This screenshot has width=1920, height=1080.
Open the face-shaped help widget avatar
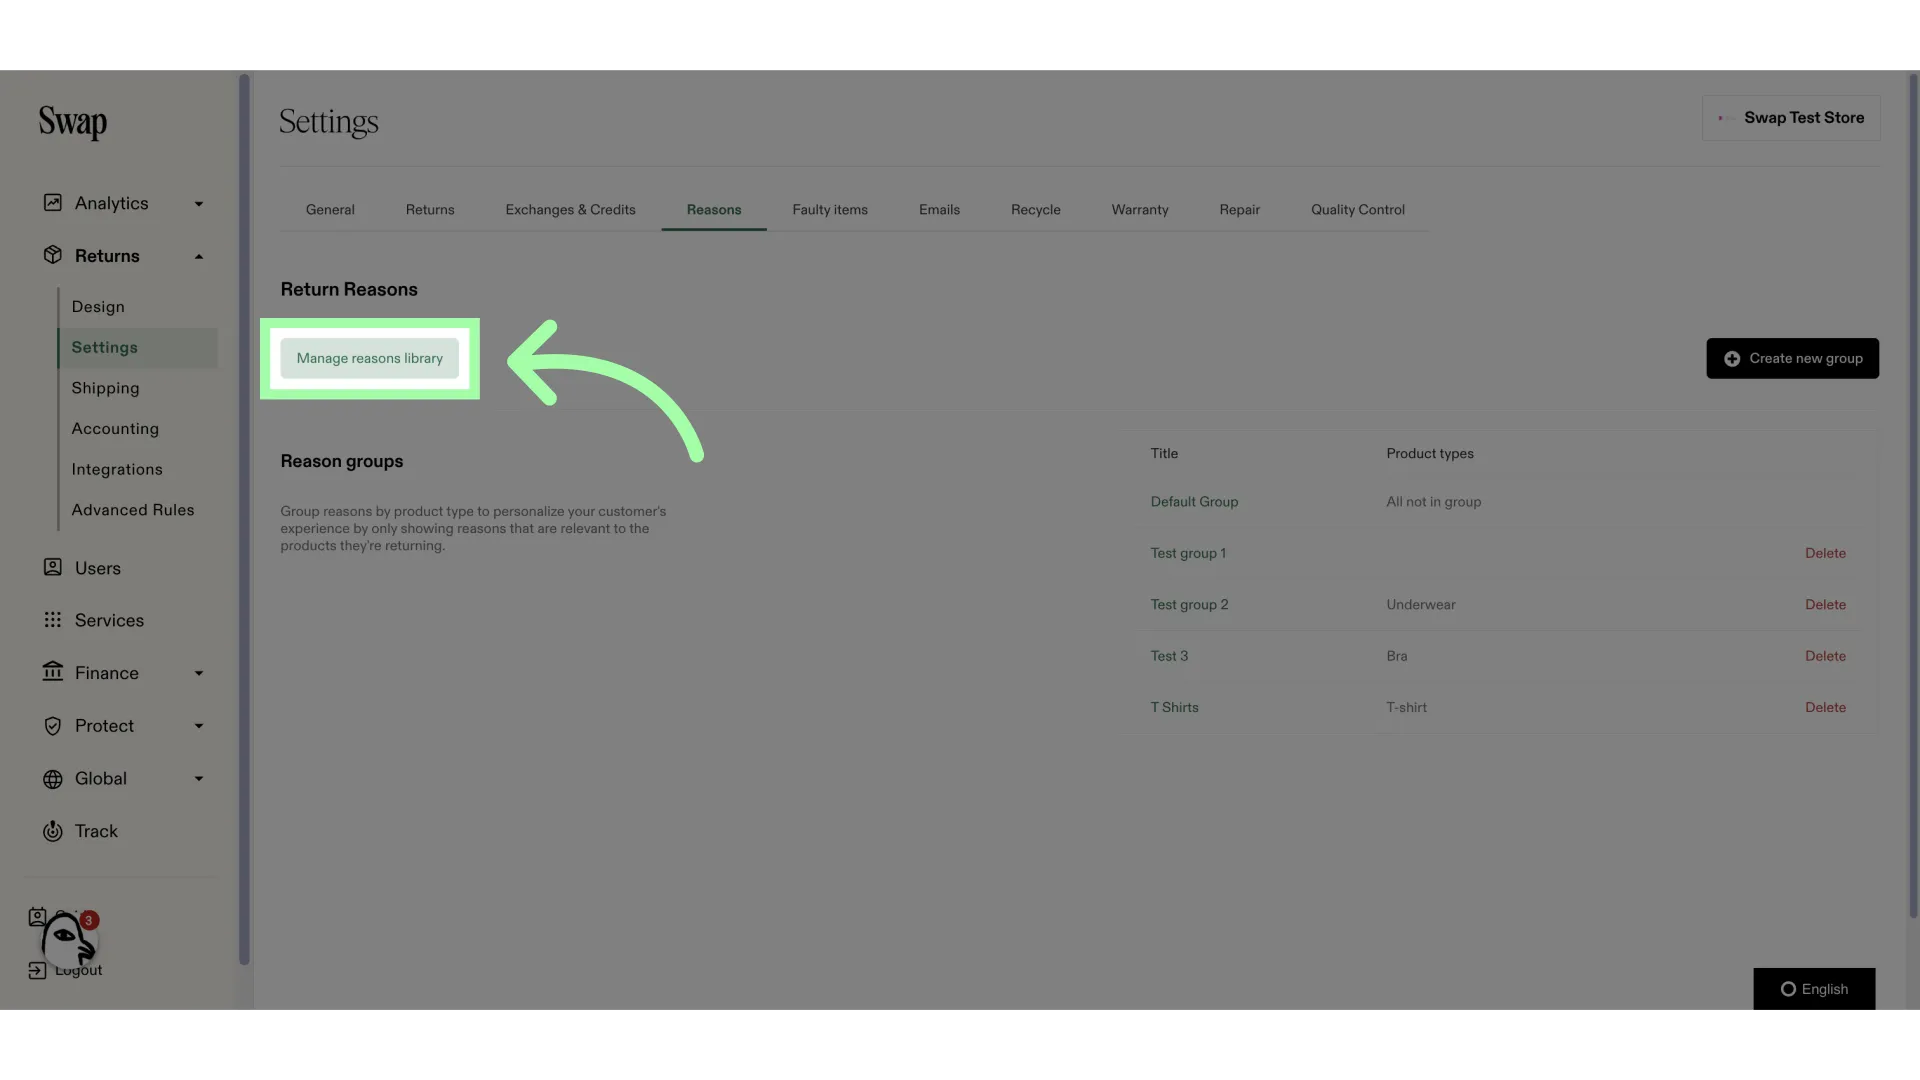(x=68, y=940)
